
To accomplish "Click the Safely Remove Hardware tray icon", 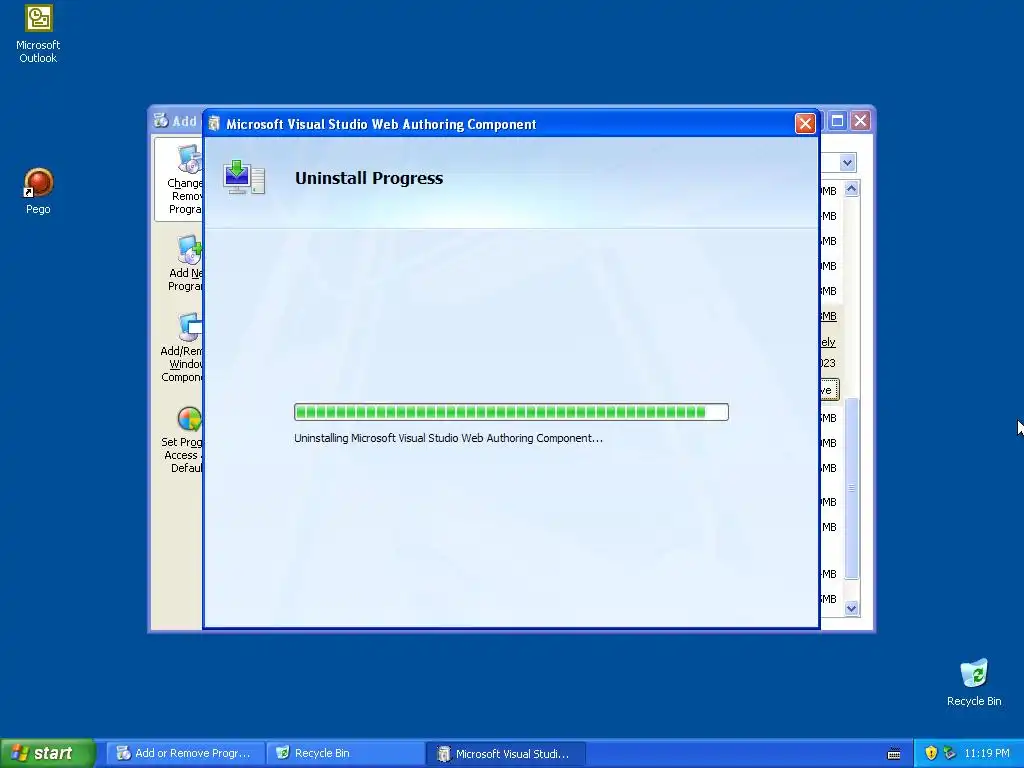I will click(950, 753).
